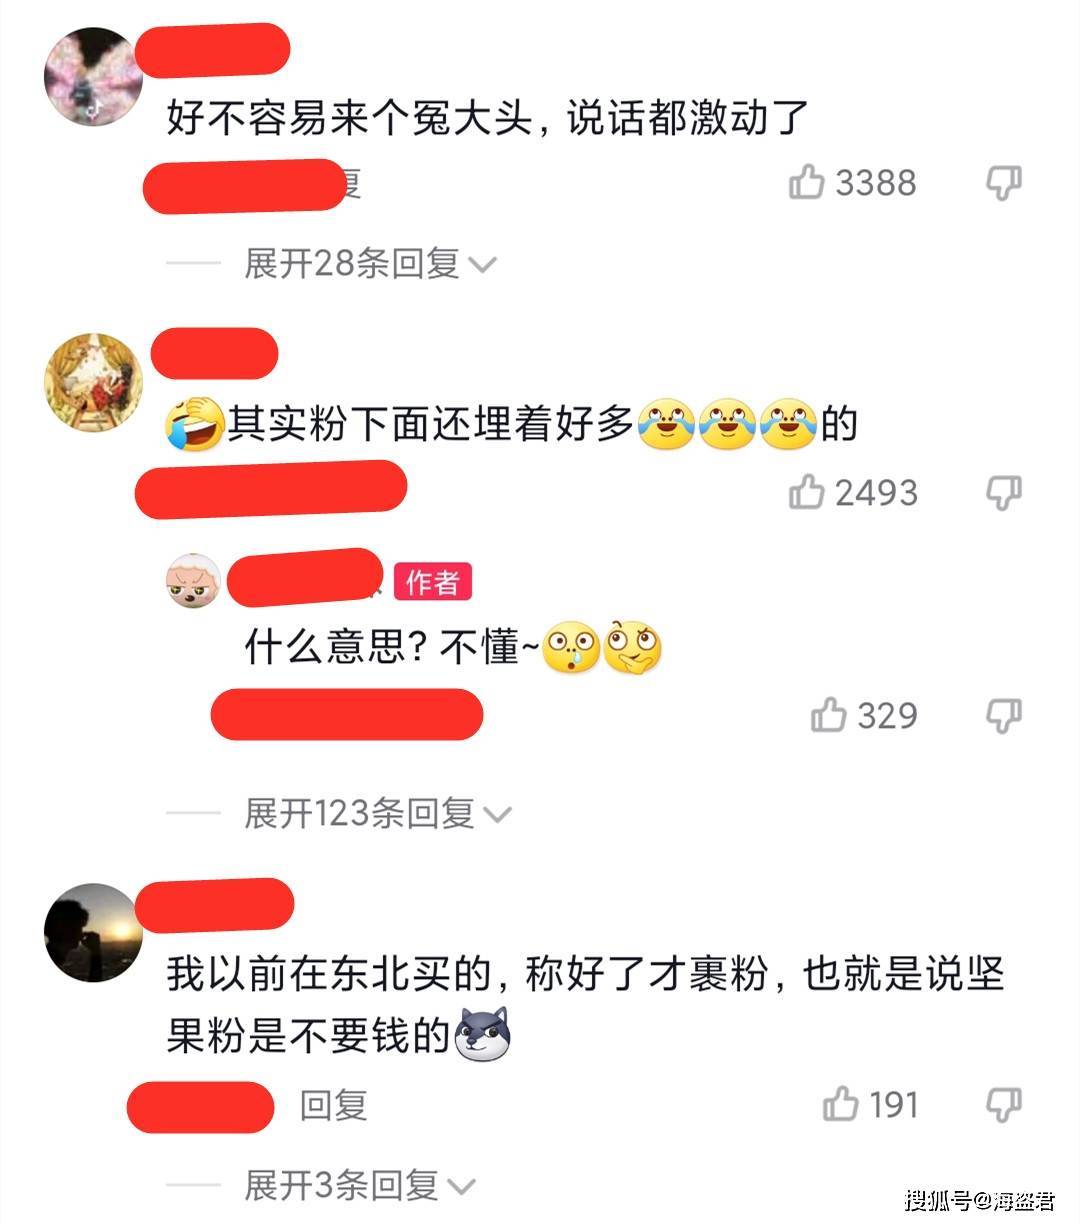Open the second commenter's golden avatar
Viewport: 1080px width, 1224px height.
94,383
